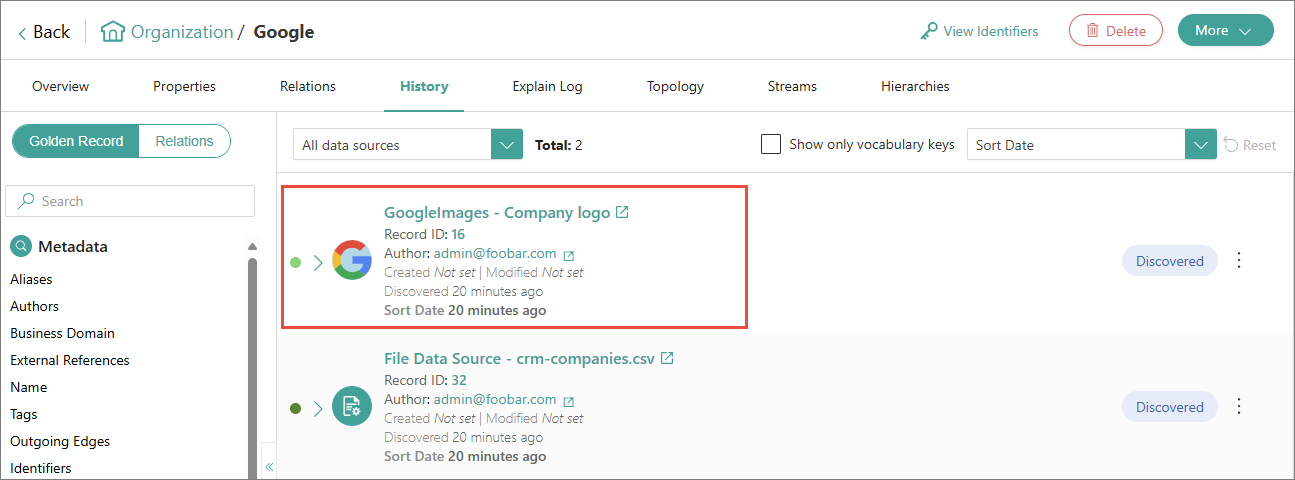Select Tags in Metadata list
1295x480 pixels.
click(24, 414)
